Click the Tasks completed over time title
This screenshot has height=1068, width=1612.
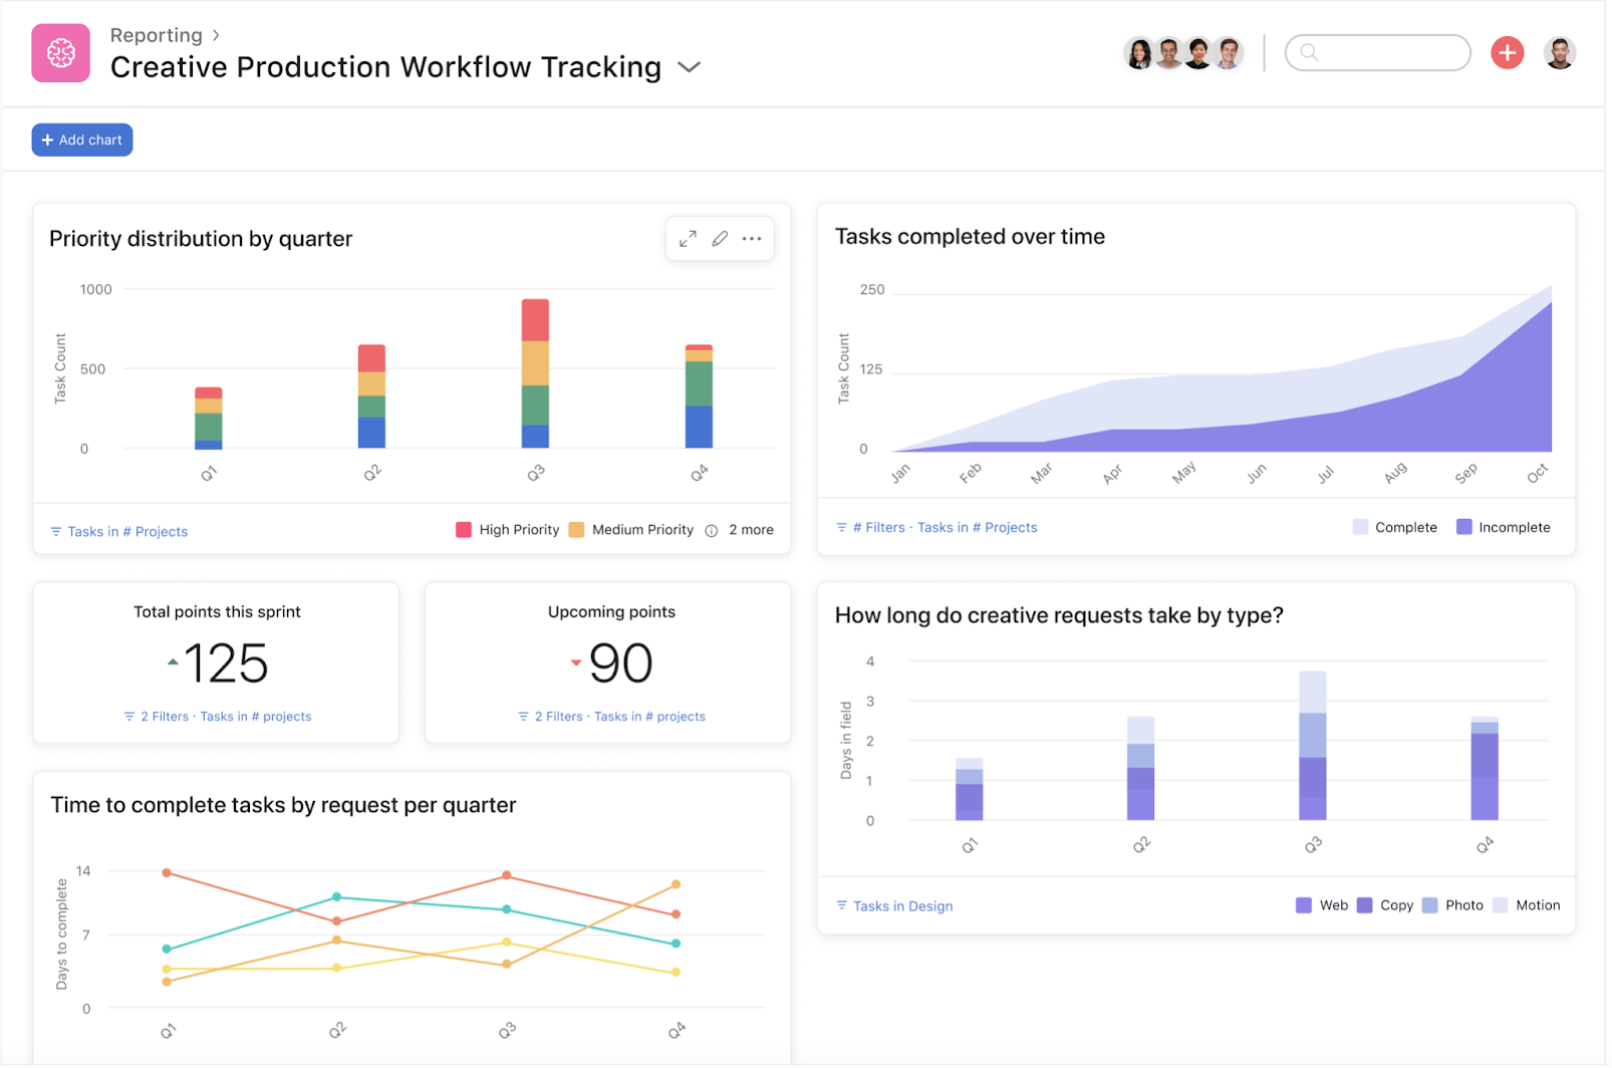(970, 237)
